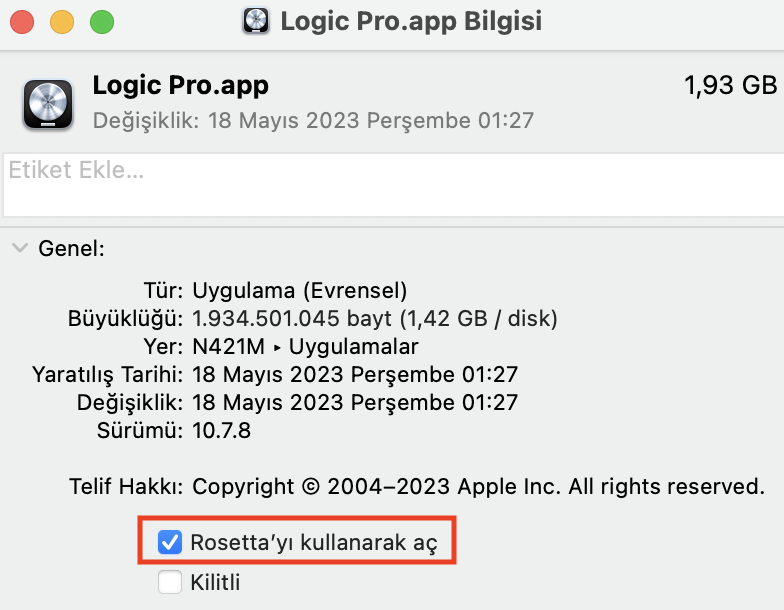This screenshot has height=610, width=784.
Task: Click the header Değişiklik date line
Action: tap(313, 121)
